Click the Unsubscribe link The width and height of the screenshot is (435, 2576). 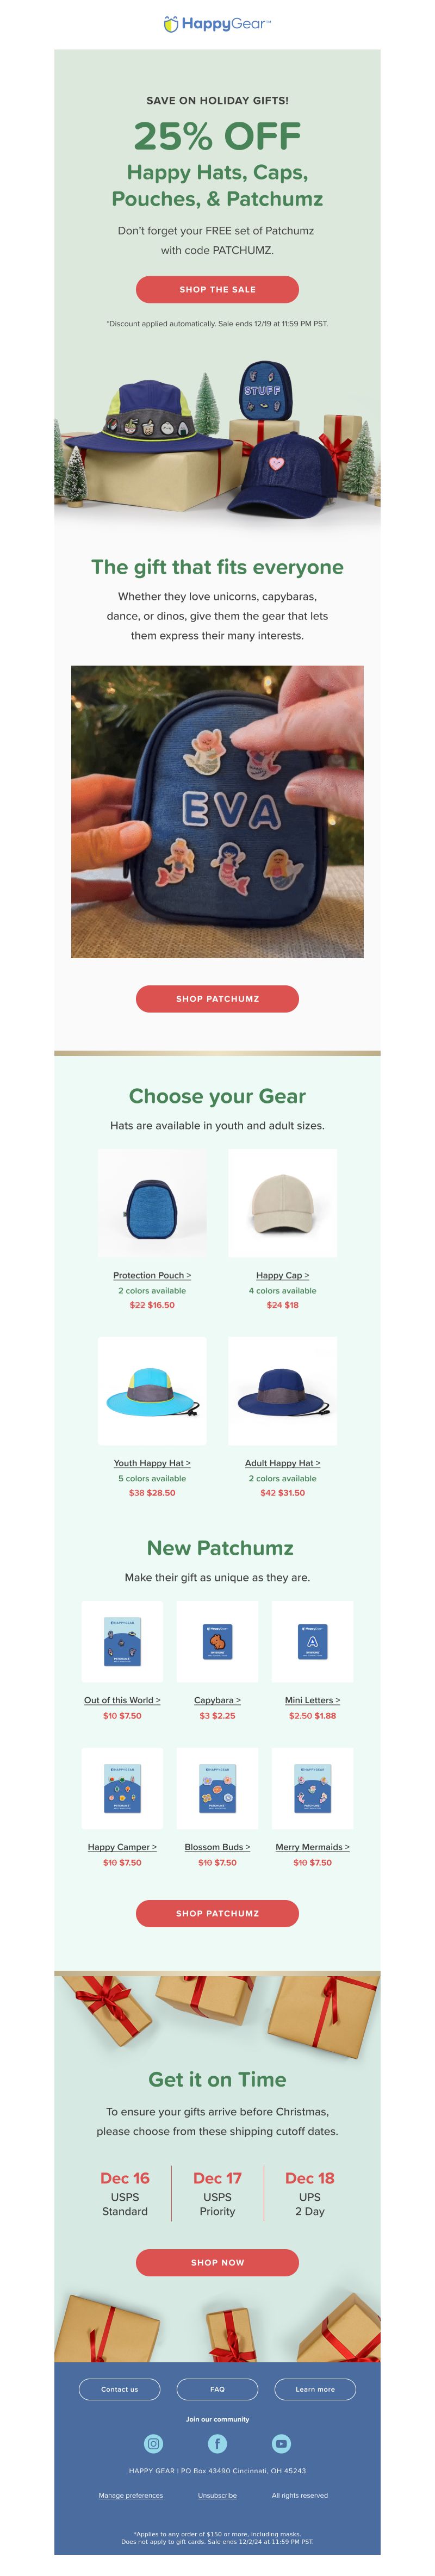[217, 2495]
